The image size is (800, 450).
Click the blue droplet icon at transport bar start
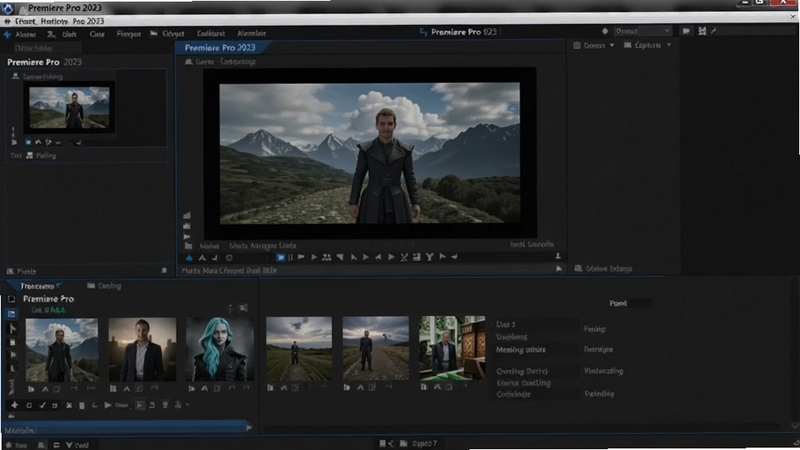click(189, 258)
